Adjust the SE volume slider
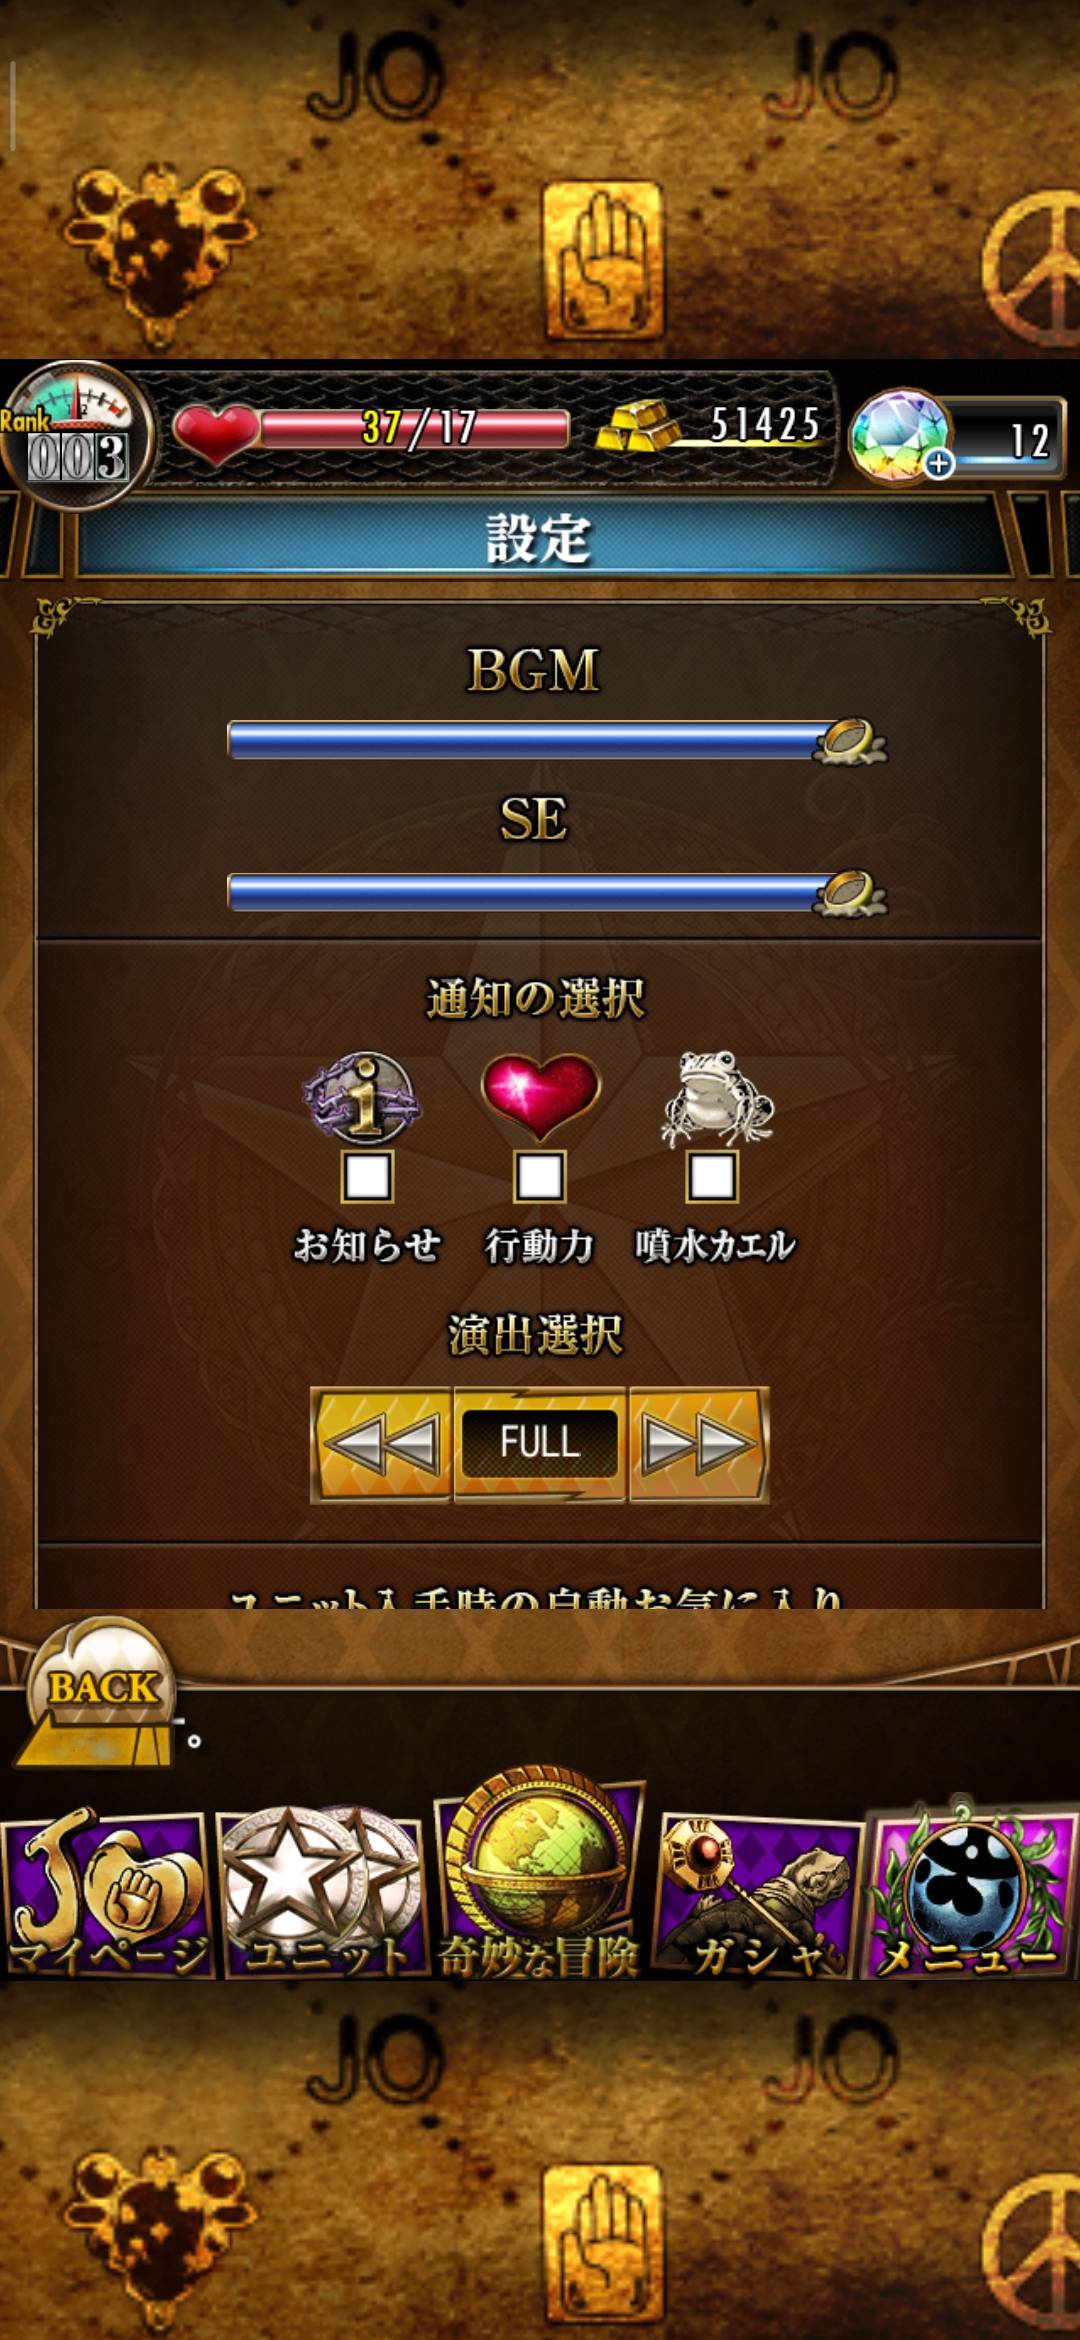Image resolution: width=1080 pixels, height=2340 pixels. click(x=556, y=892)
